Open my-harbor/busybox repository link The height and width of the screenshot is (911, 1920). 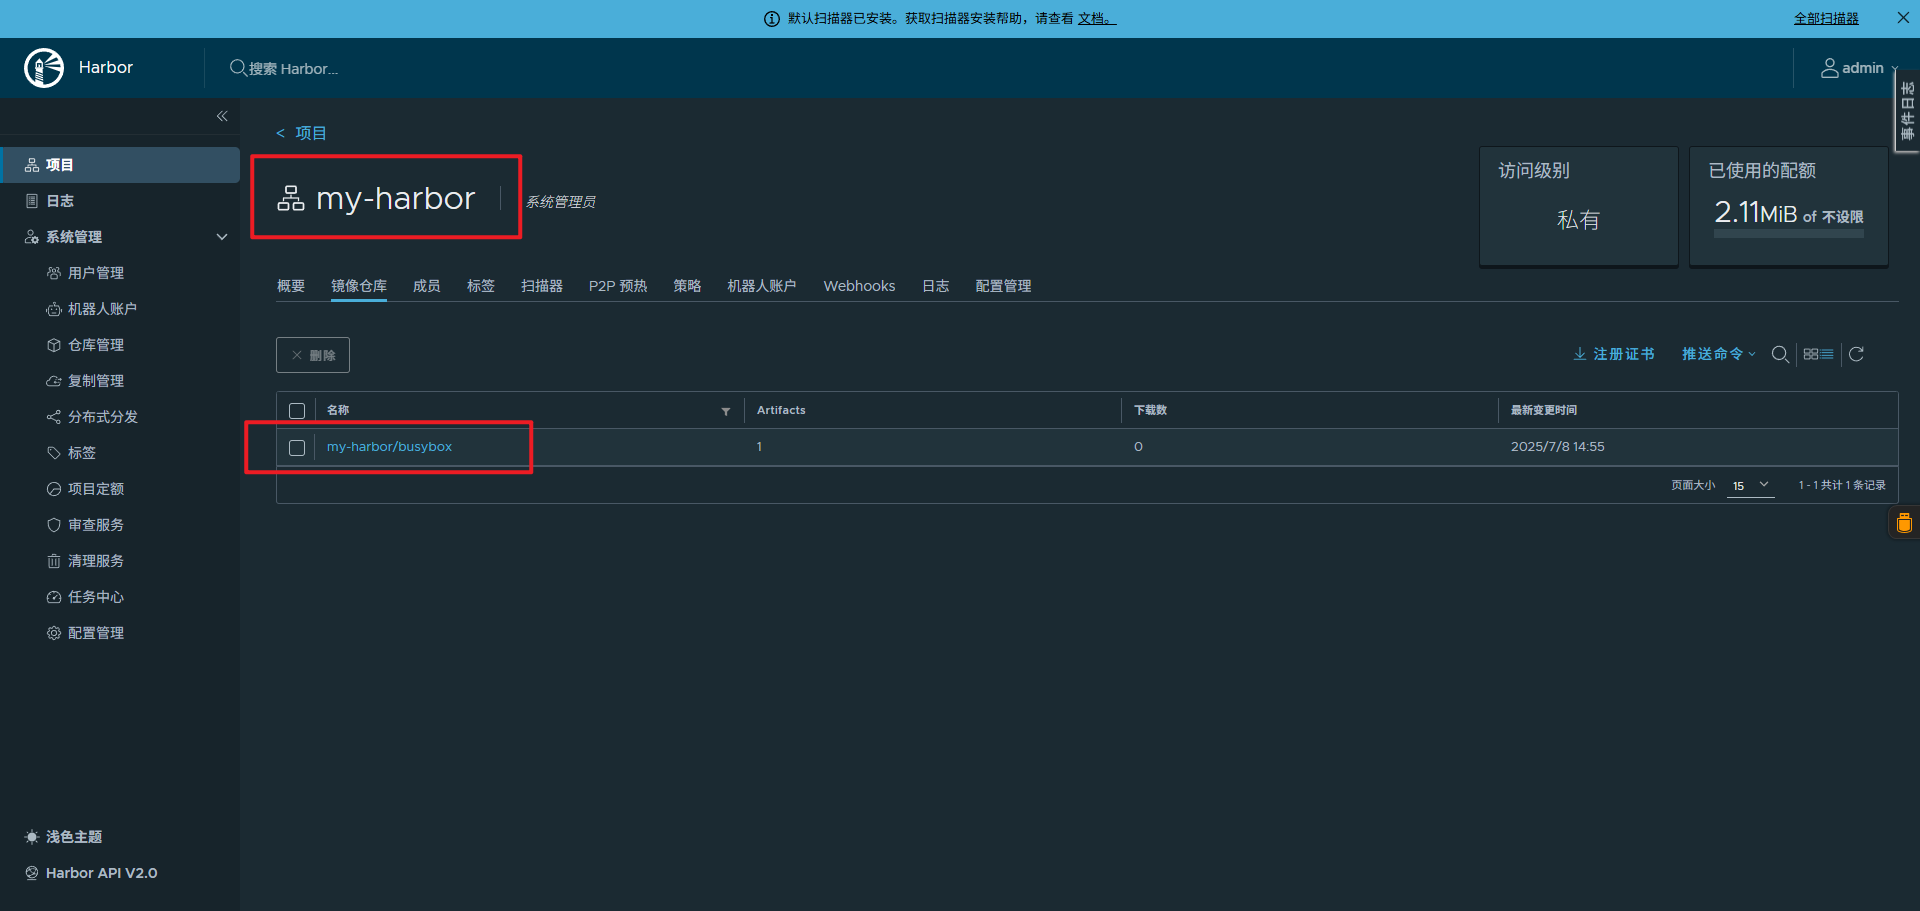(x=389, y=447)
